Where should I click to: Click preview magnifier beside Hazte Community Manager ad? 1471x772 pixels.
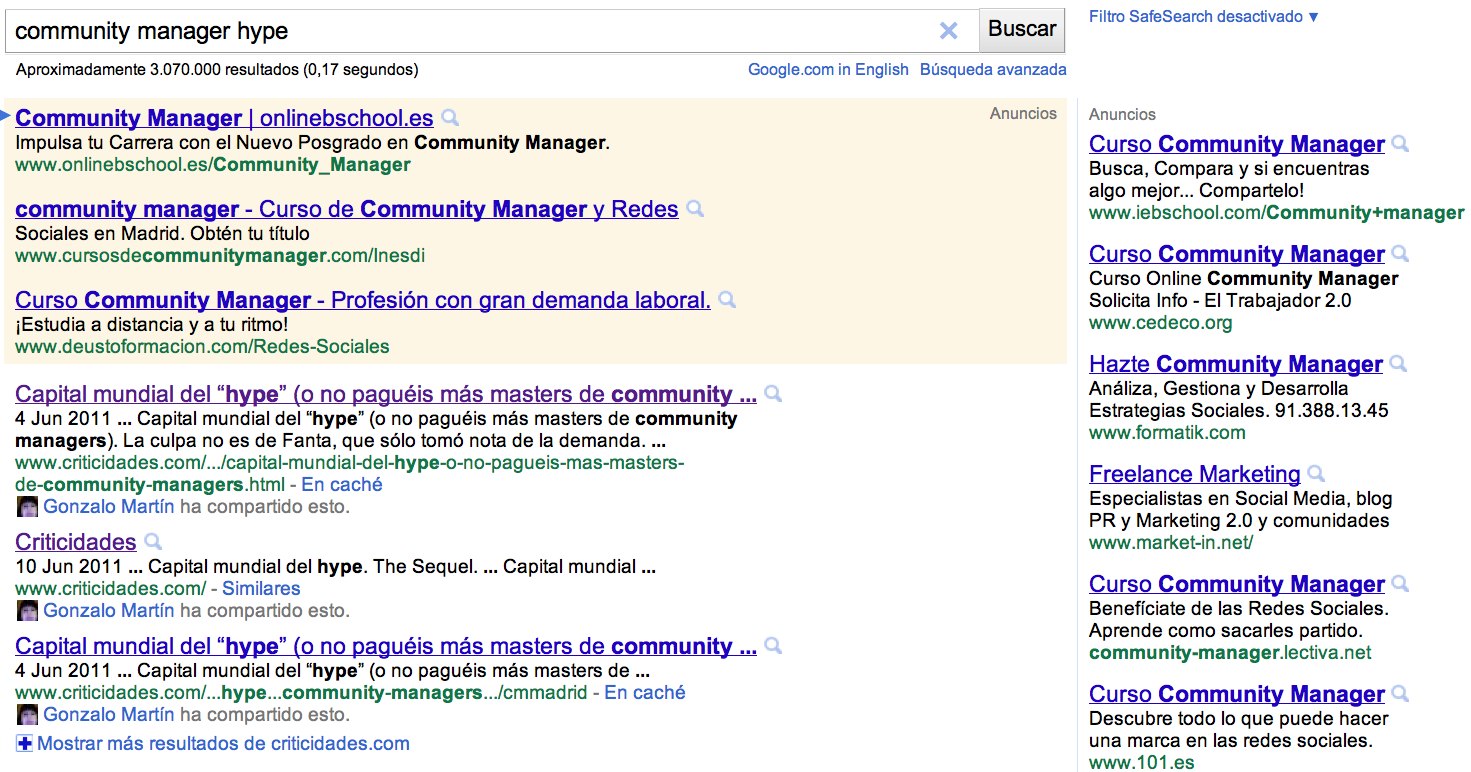click(1399, 364)
